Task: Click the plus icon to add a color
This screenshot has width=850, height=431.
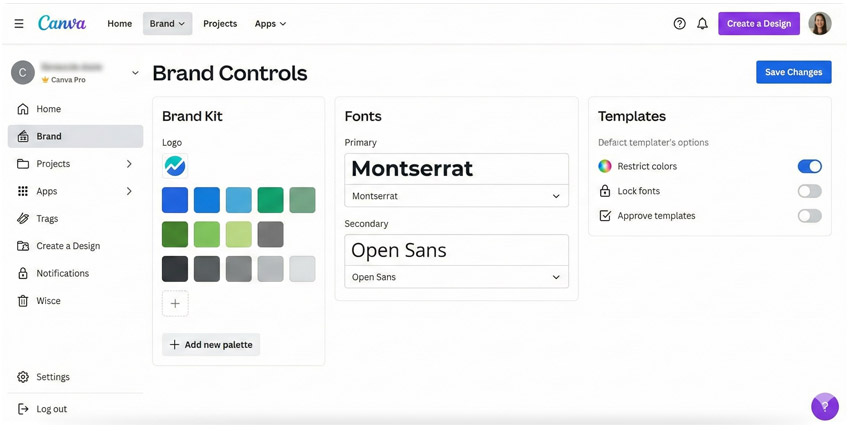Action: tap(175, 303)
